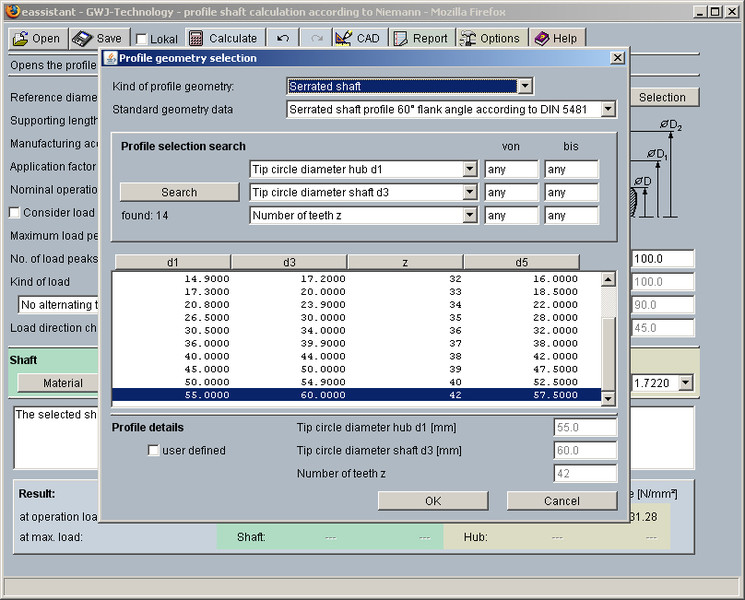Click the undo arrow icon
This screenshot has height=600, width=745.
283,38
